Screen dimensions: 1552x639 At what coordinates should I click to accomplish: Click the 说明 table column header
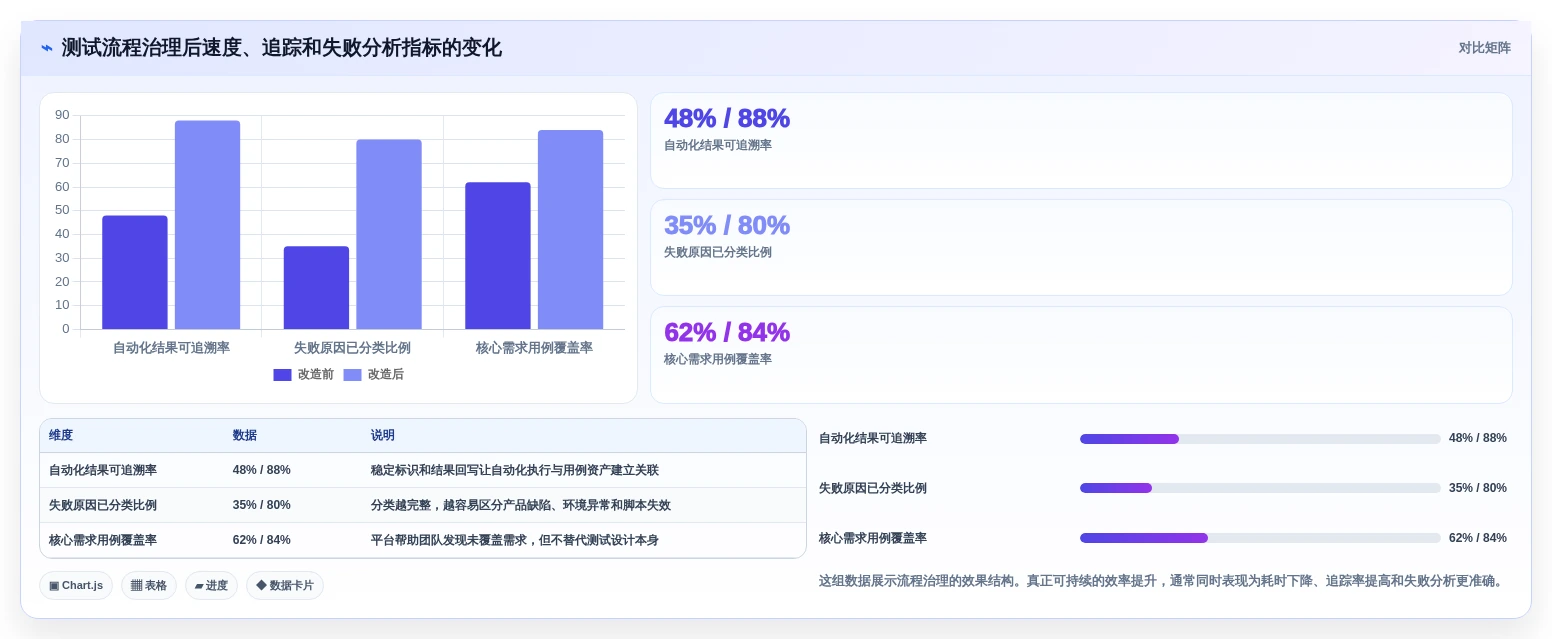[383, 436]
